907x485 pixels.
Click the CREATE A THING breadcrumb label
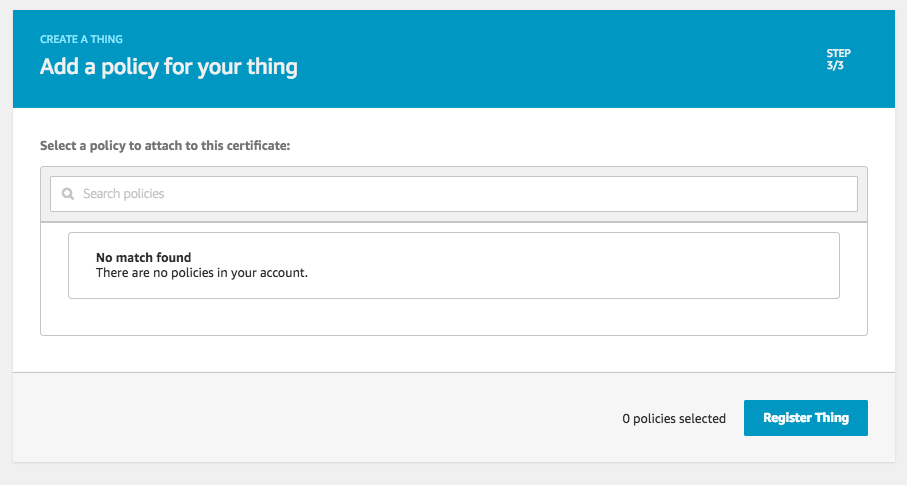pos(81,39)
